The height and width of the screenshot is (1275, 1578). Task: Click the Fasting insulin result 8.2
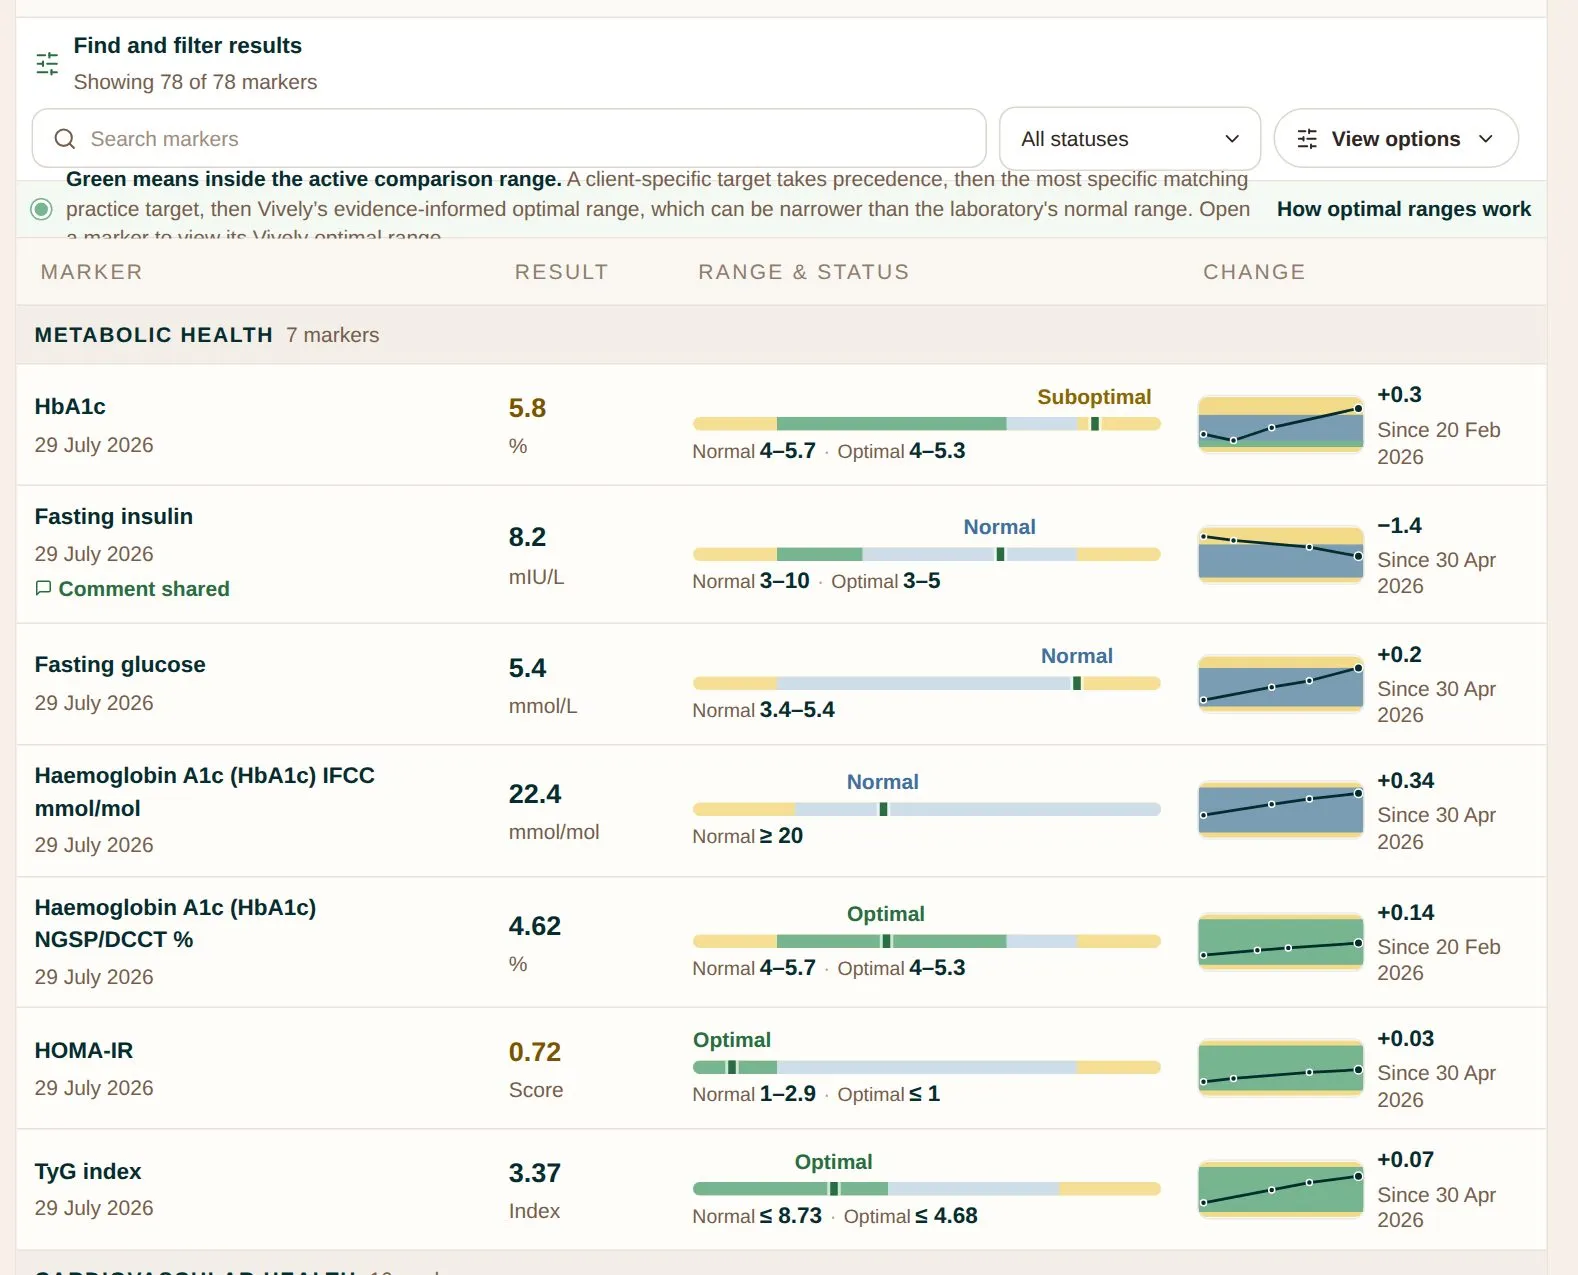pos(527,537)
